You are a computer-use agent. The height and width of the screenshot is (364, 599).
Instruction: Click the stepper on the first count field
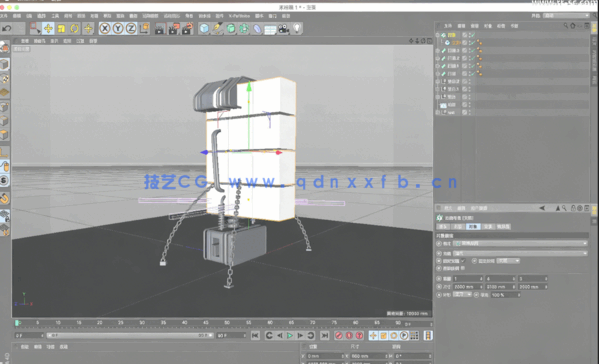[481, 278]
